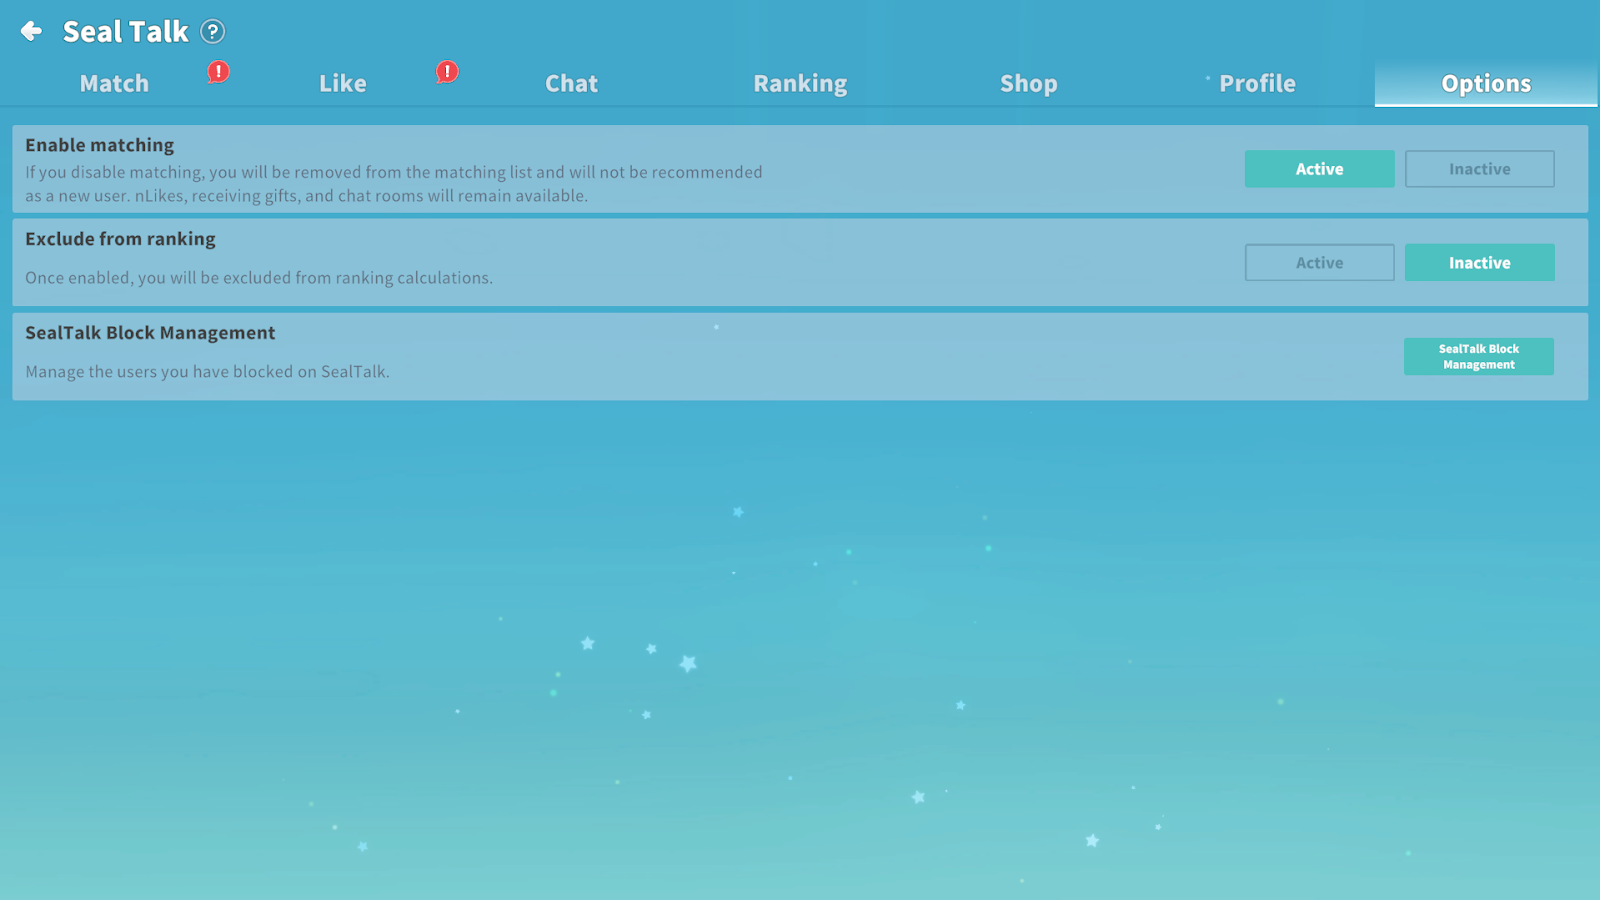Select the Options tab
This screenshot has height=900, width=1600.
[1485, 84]
